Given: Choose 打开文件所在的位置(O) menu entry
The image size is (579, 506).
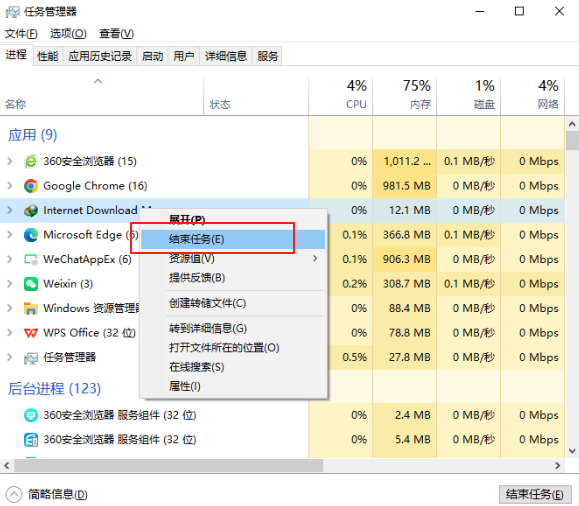Looking at the screenshot, I should coord(233,348).
